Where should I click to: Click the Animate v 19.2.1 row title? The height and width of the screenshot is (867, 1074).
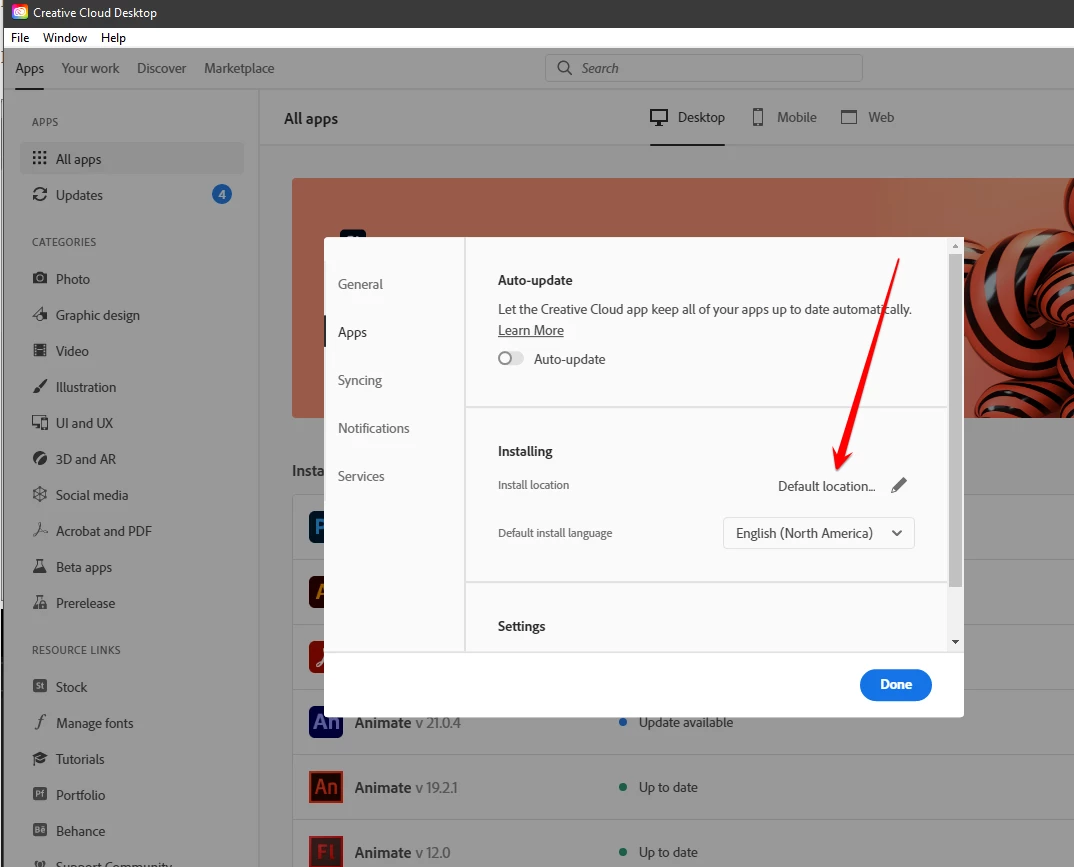[405, 788]
